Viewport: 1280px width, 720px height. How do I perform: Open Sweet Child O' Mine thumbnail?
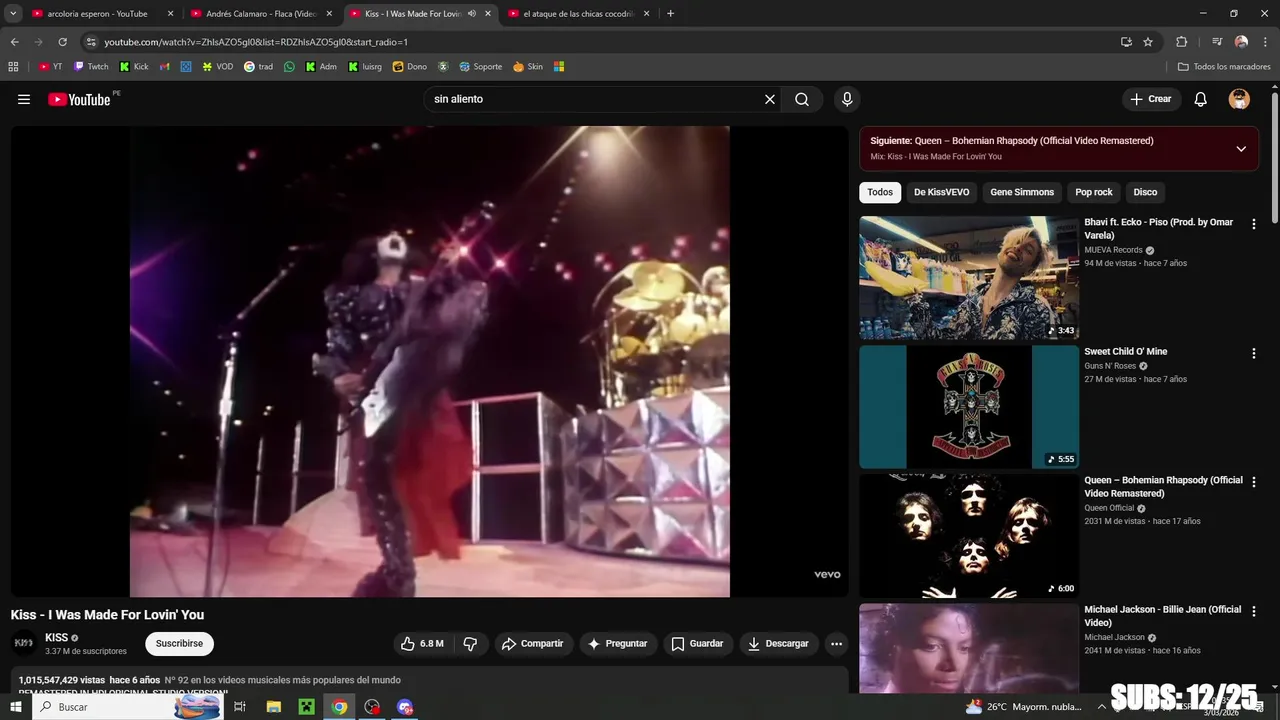(969, 407)
